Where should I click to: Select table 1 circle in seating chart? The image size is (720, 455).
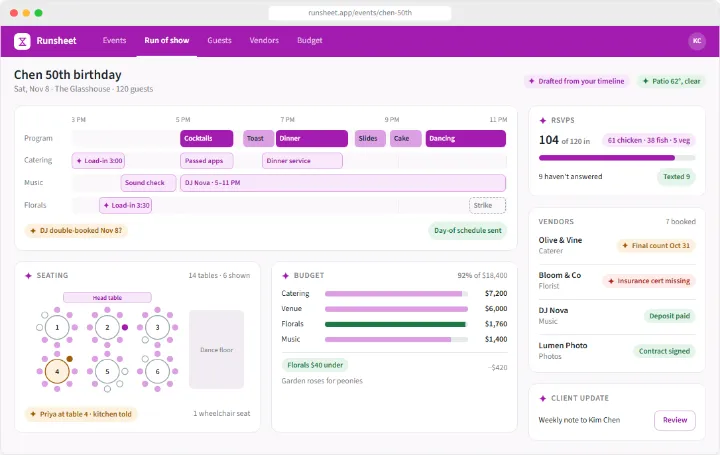pyautogui.click(x=57, y=327)
